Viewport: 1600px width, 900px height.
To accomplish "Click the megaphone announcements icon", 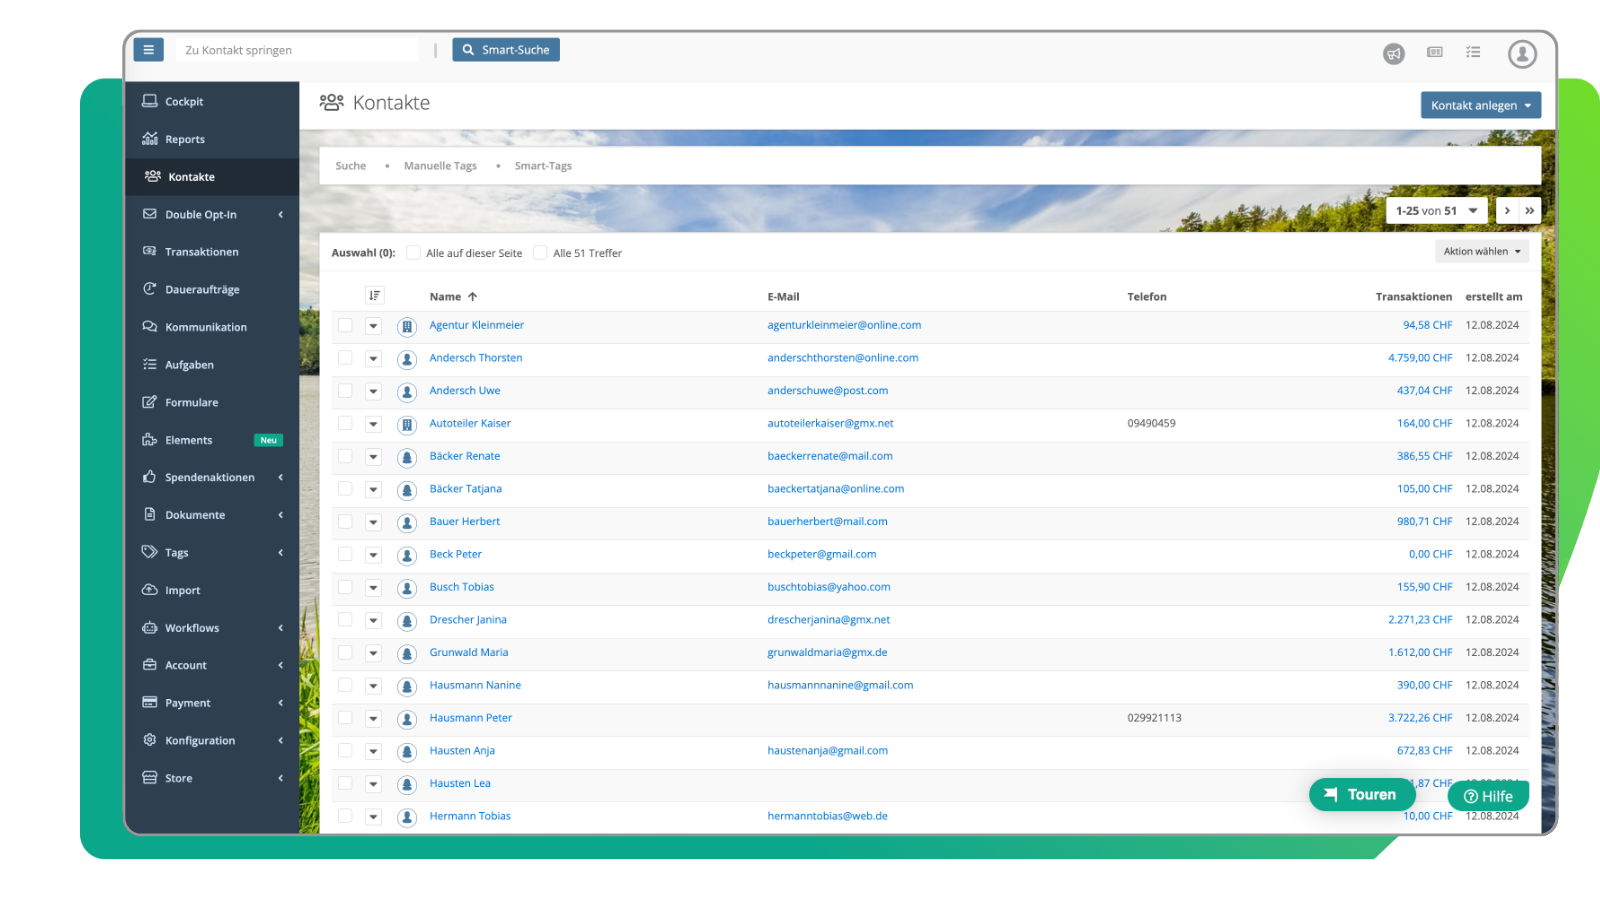I will click(x=1394, y=54).
